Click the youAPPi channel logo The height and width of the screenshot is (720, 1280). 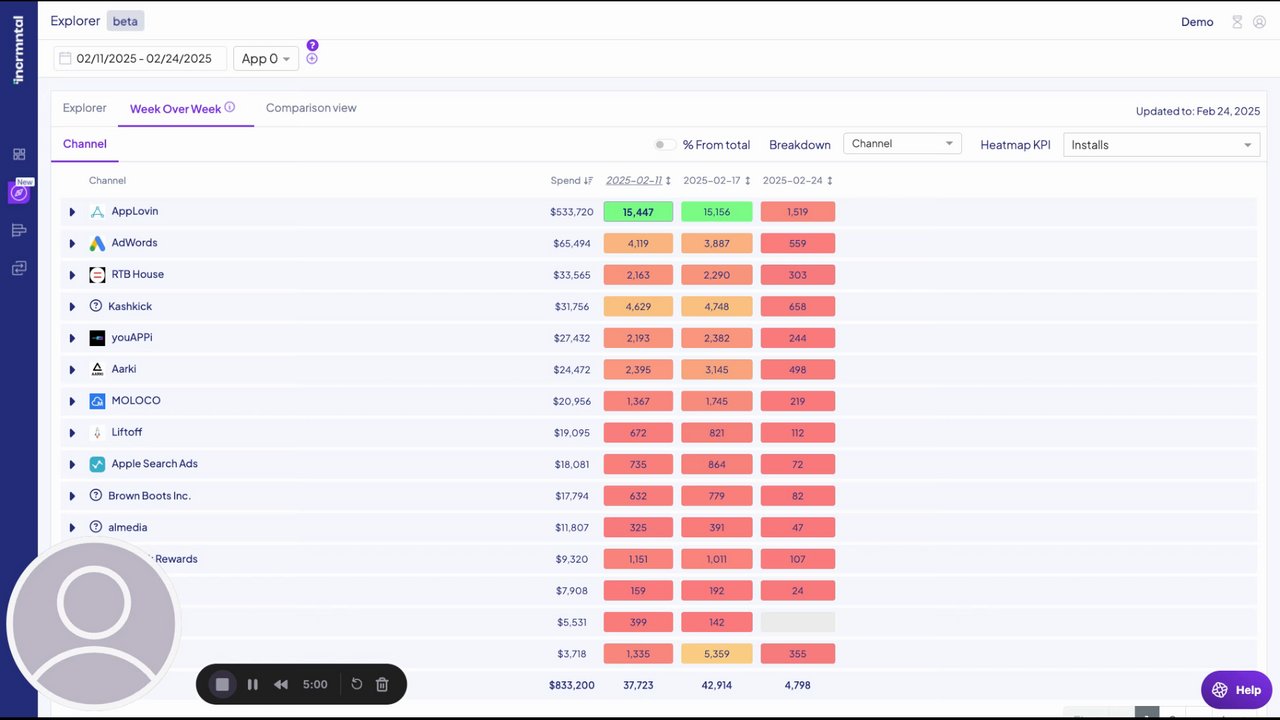[x=97, y=338]
